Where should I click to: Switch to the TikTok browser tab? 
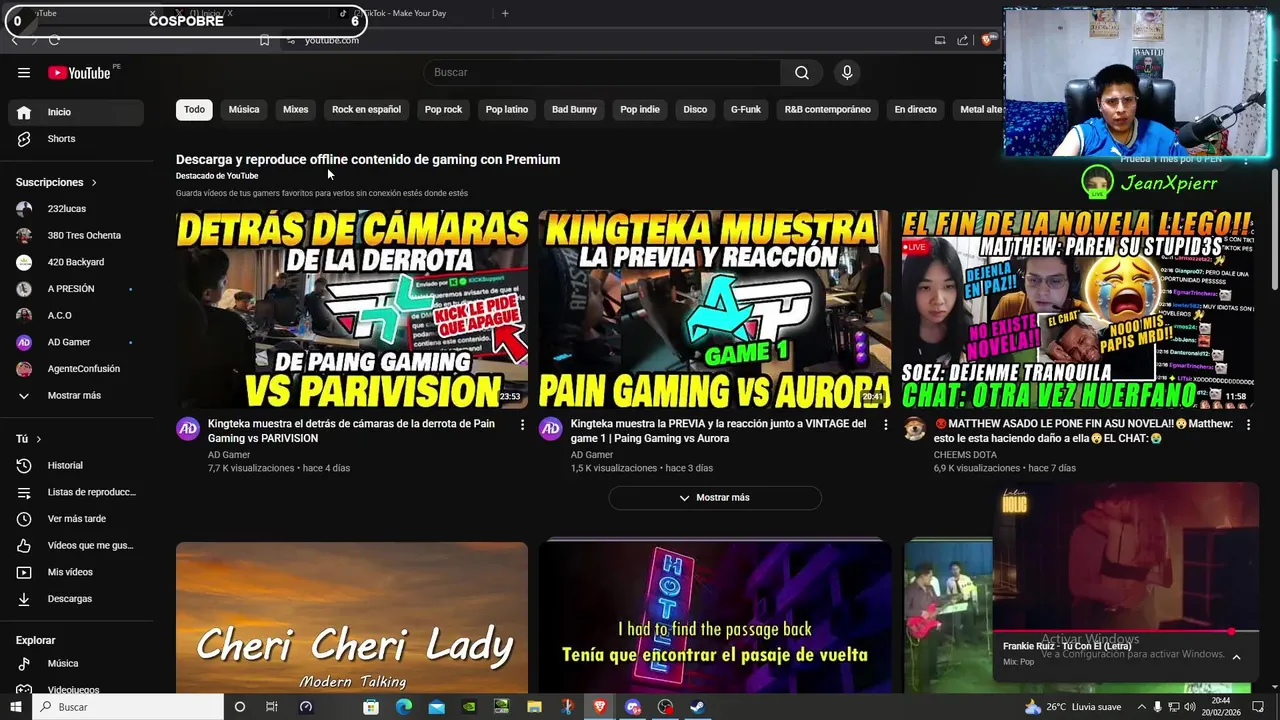tap(410, 13)
